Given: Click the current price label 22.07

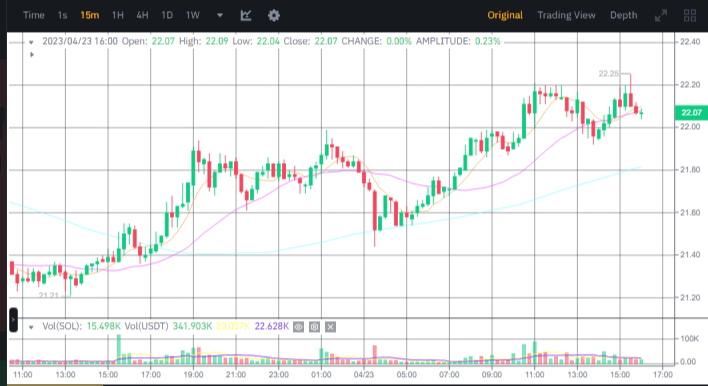Looking at the screenshot, I should point(691,112).
